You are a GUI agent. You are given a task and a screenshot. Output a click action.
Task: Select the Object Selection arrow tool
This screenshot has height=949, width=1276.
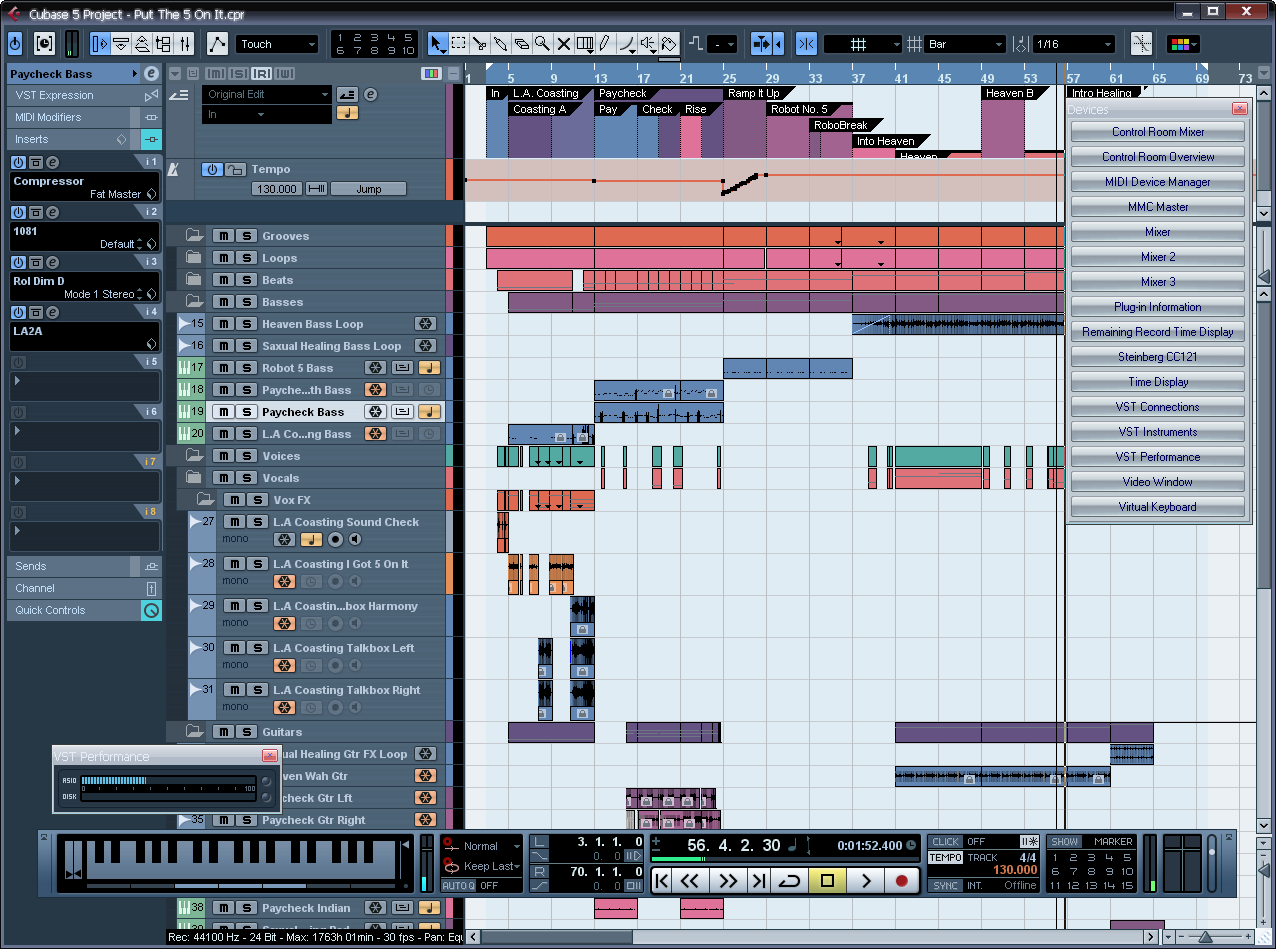pyautogui.click(x=438, y=44)
